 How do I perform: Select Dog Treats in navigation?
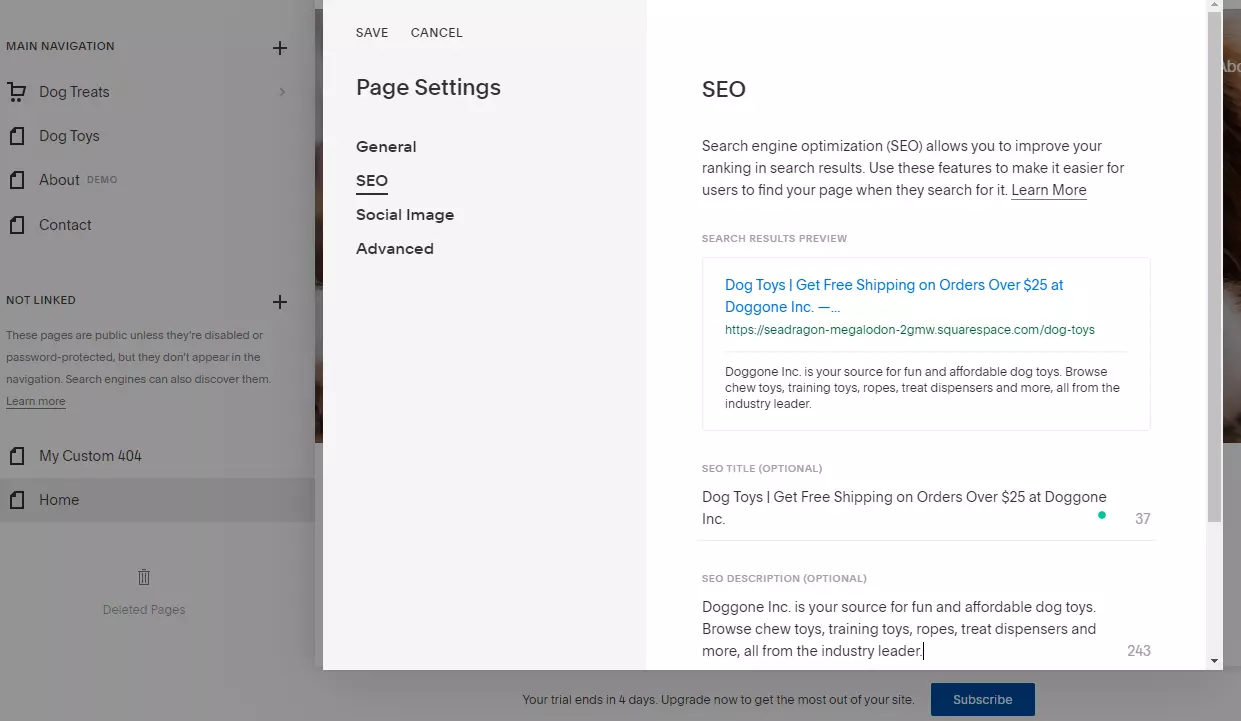74,92
